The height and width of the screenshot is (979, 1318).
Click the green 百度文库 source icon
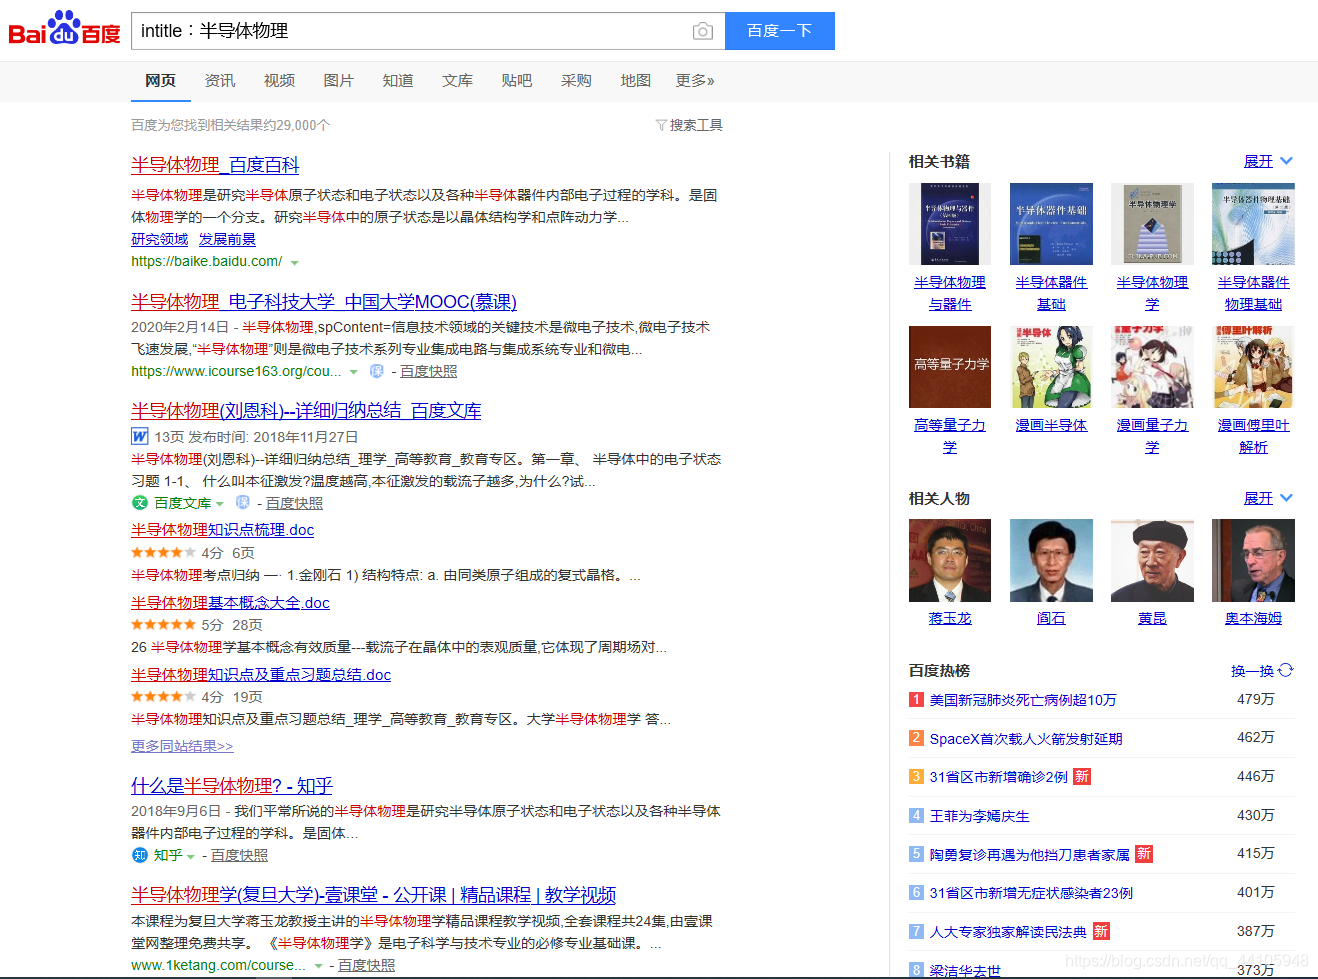coord(140,502)
